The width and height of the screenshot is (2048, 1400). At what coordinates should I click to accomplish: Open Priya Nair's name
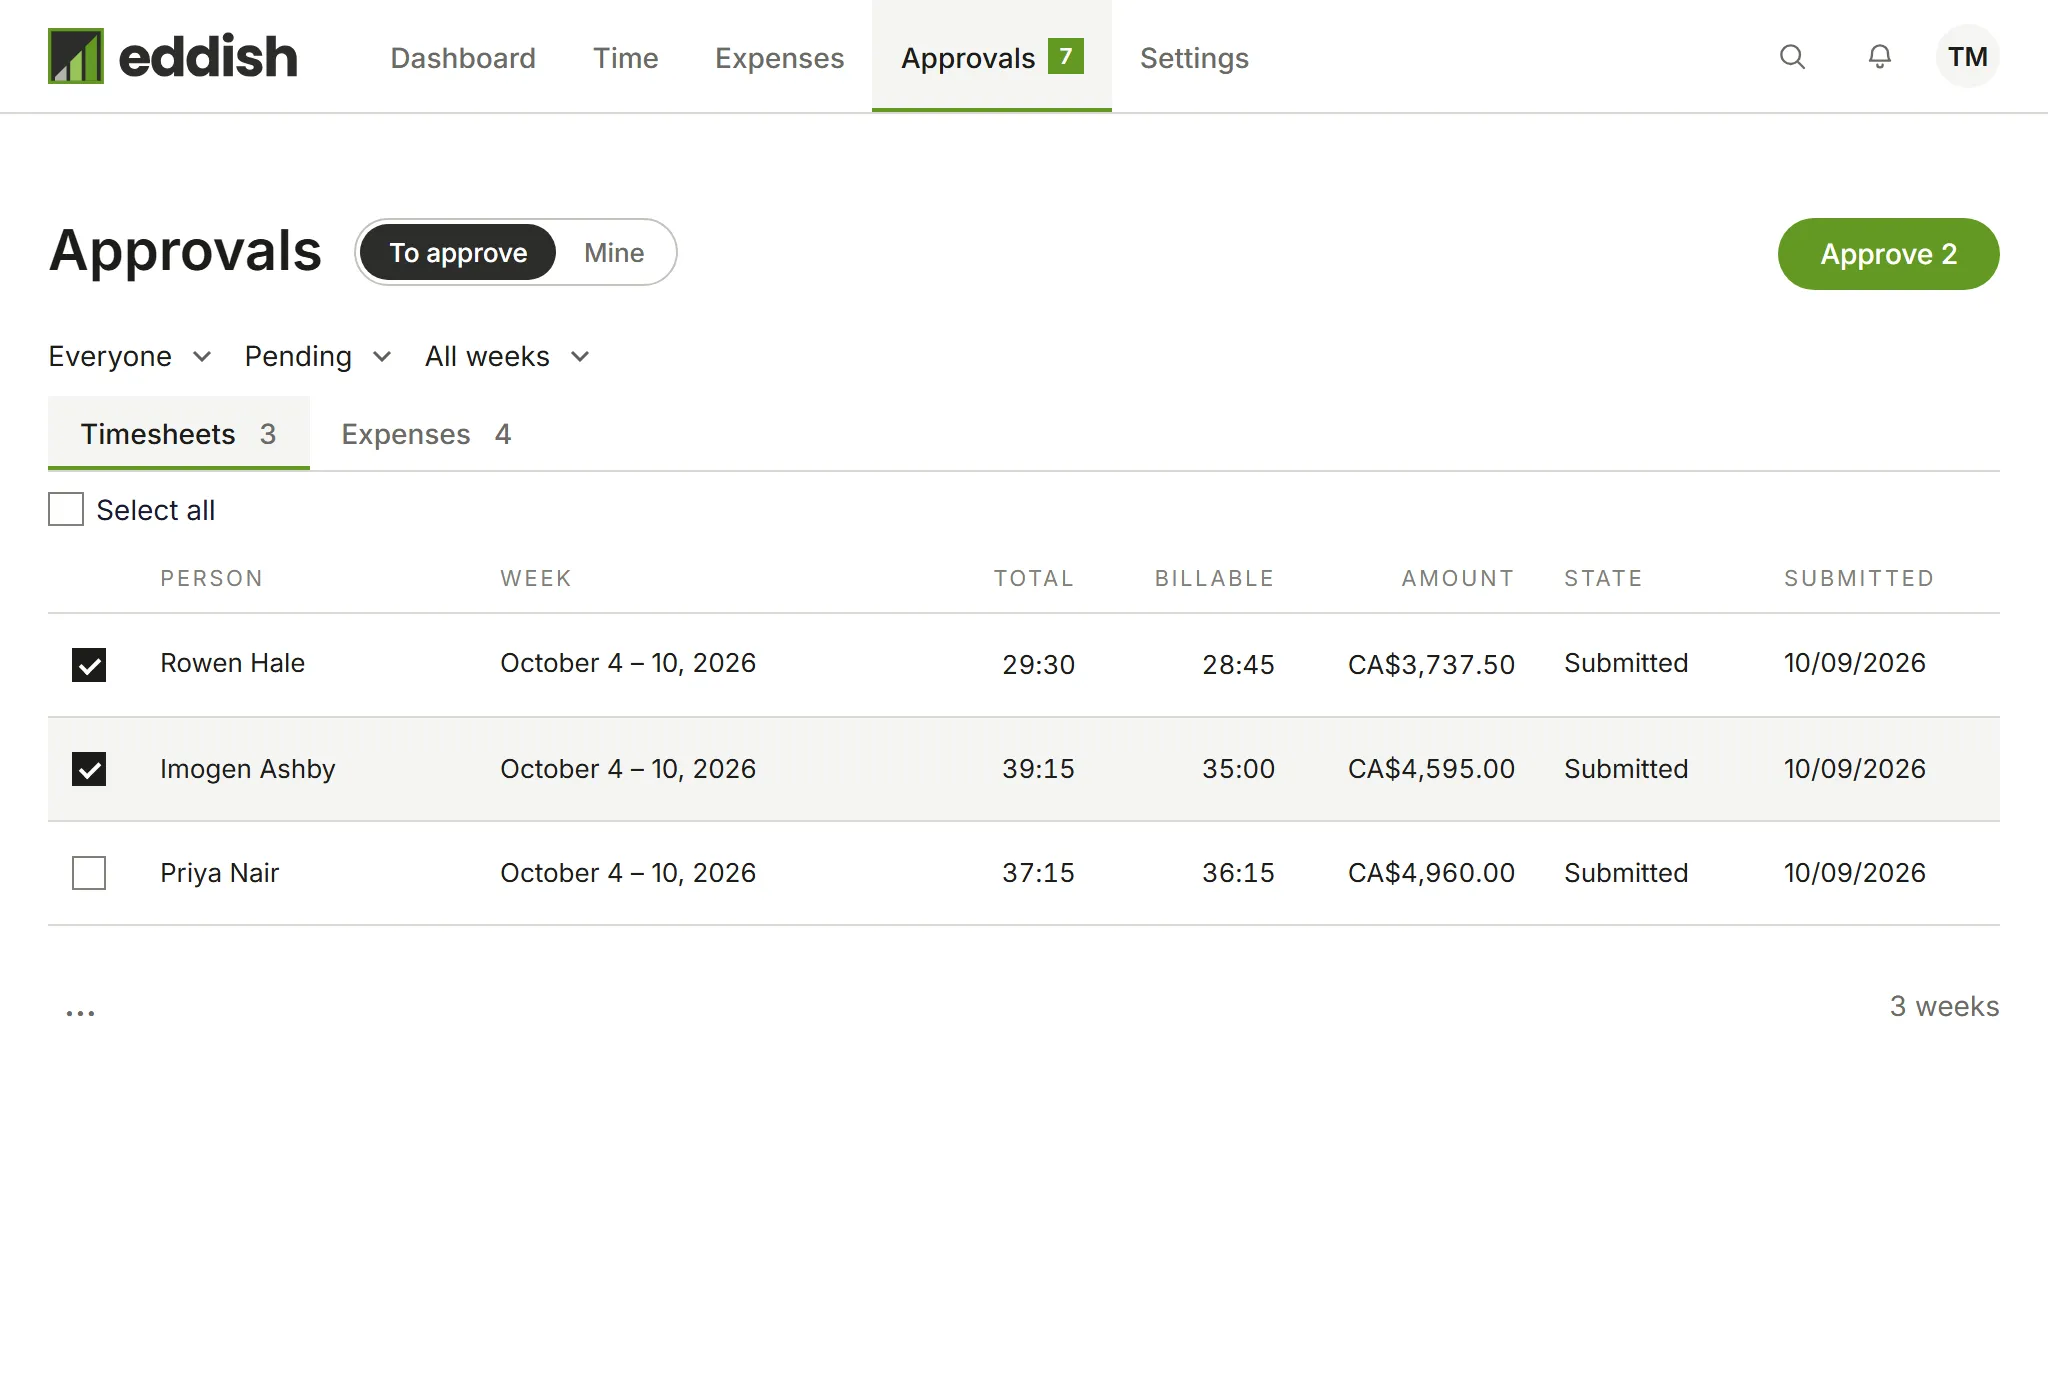[x=219, y=873]
